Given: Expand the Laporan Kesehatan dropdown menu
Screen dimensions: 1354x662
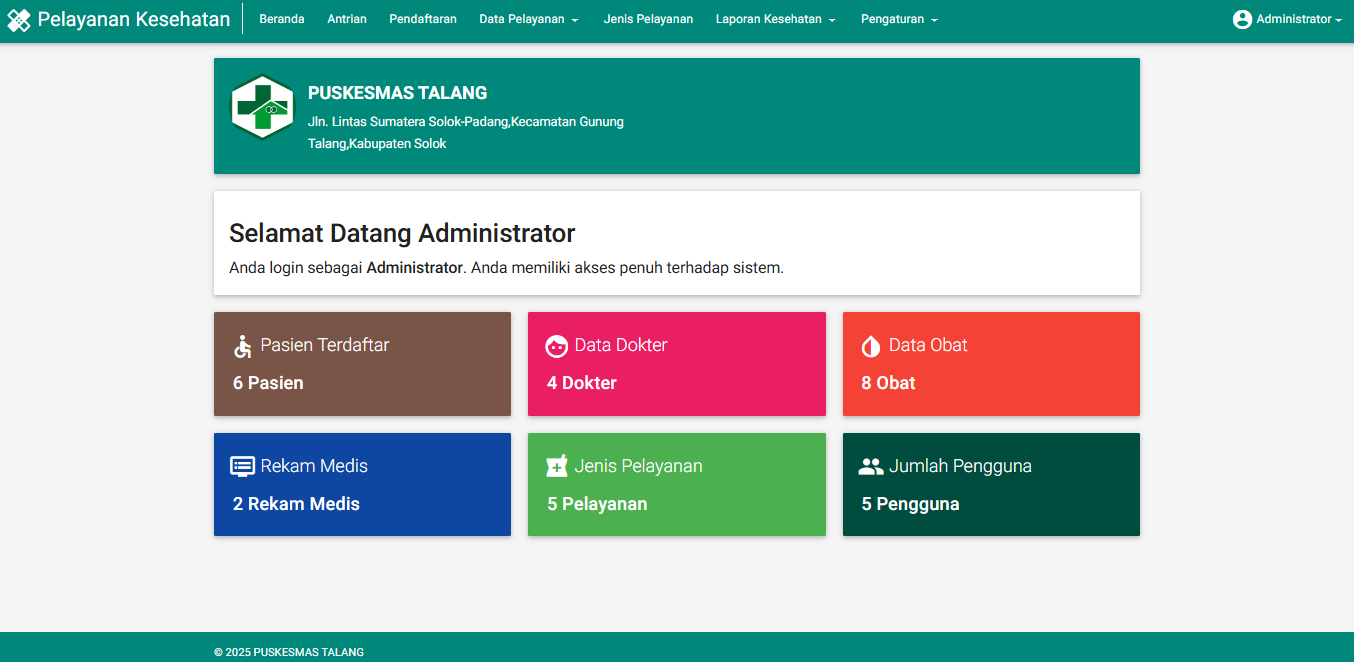Looking at the screenshot, I should click(x=776, y=19).
